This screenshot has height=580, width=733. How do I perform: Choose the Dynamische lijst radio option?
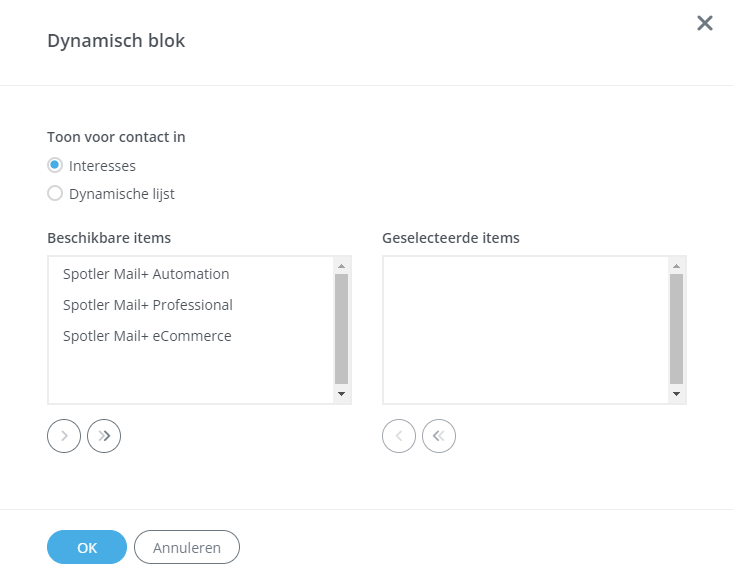click(x=55, y=194)
